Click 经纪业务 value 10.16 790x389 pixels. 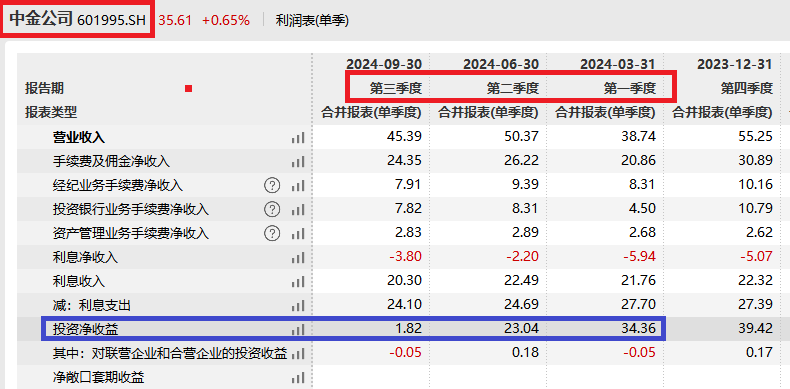(755, 185)
